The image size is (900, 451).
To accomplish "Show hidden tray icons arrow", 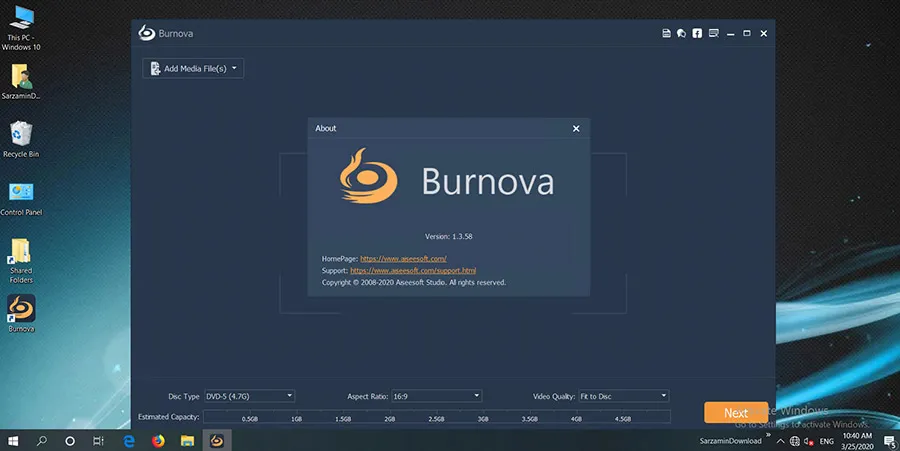I will [x=780, y=441].
